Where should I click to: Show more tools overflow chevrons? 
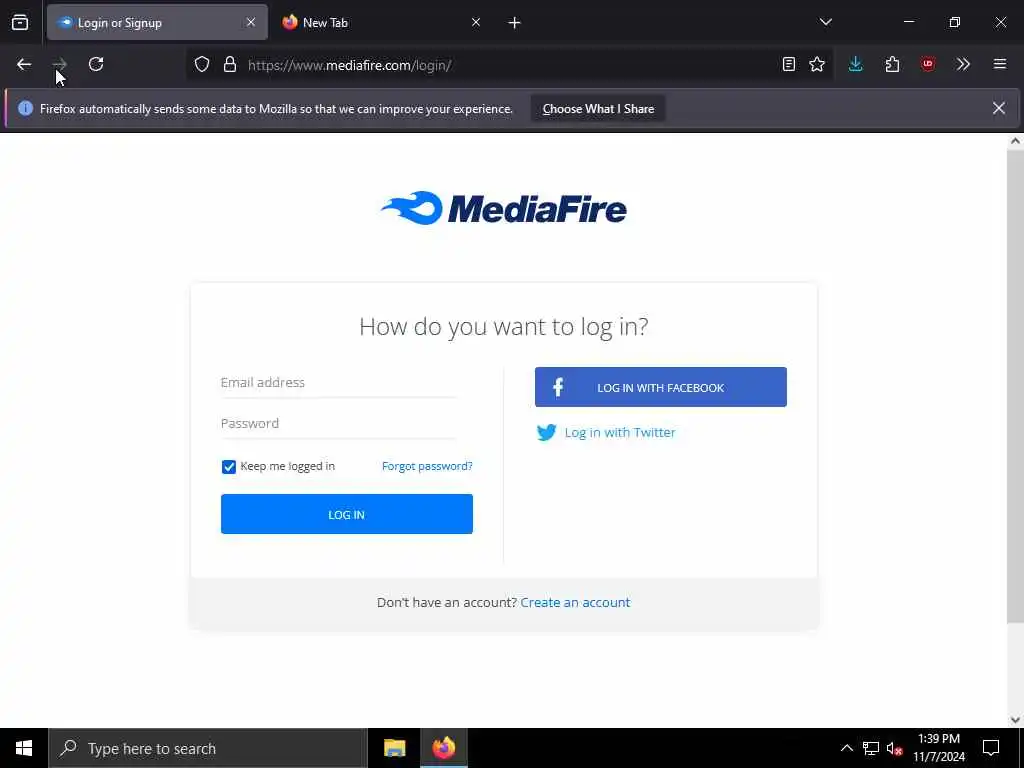[963, 64]
